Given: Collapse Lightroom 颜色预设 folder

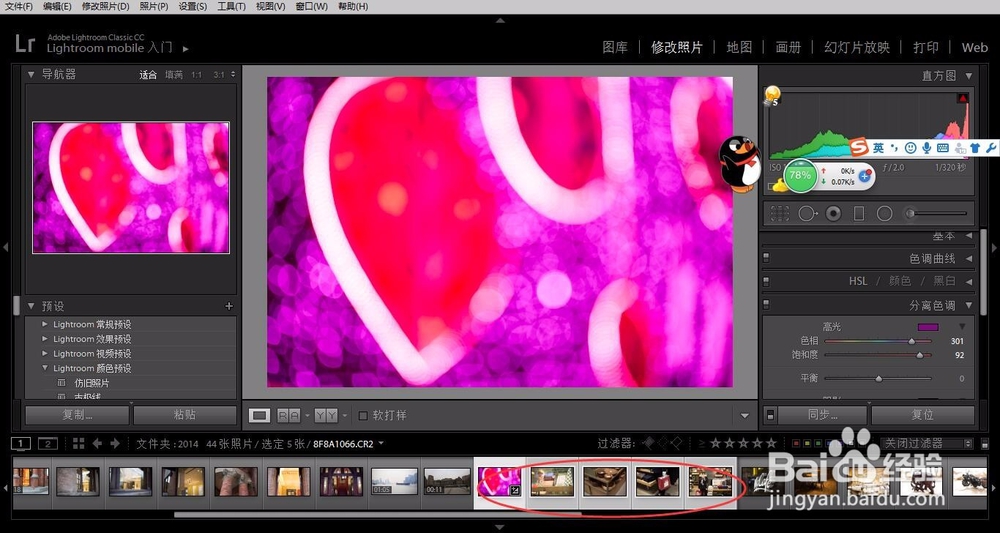Looking at the screenshot, I should click(45, 369).
